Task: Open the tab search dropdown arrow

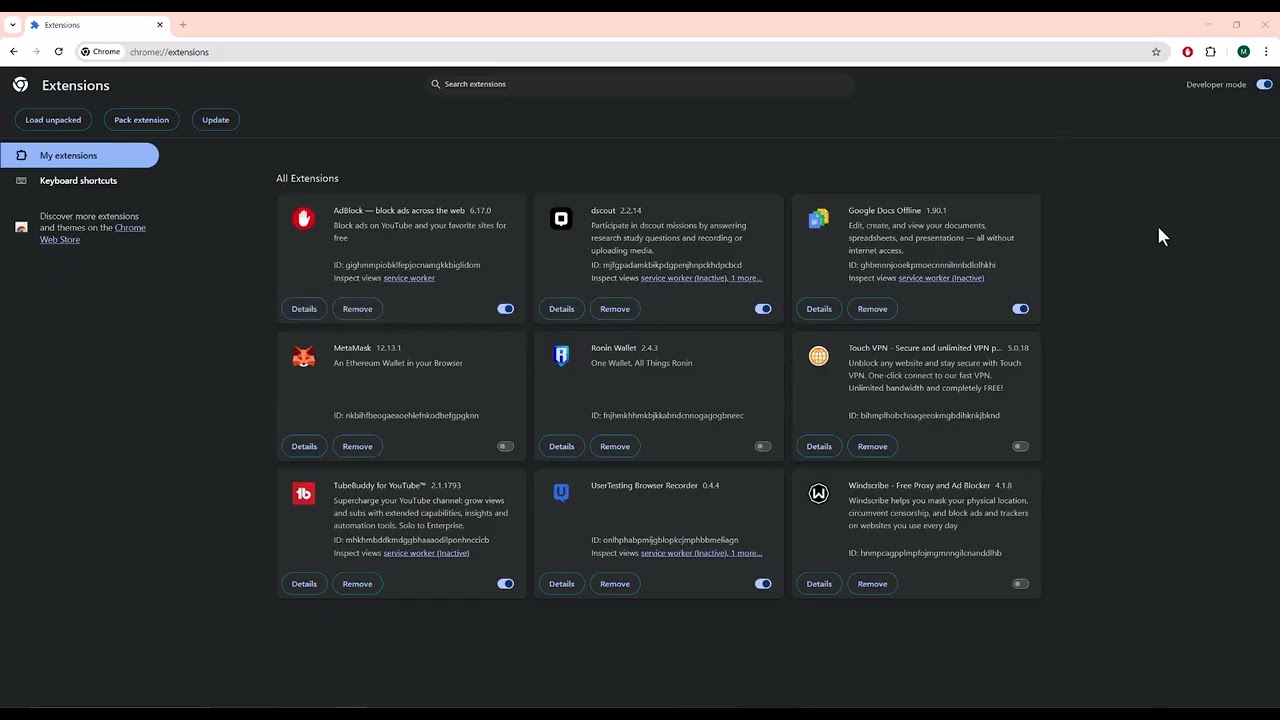Action: [x=13, y=25]
